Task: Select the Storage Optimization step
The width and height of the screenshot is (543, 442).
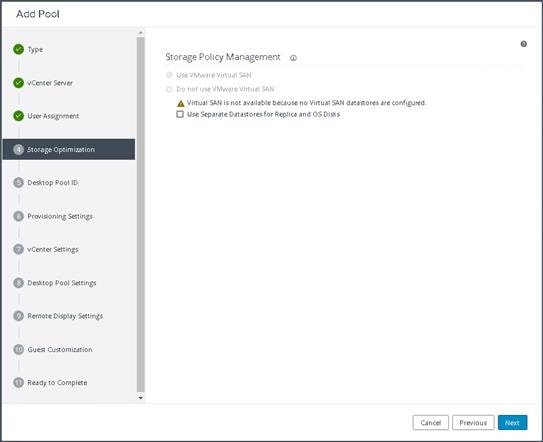Action: [69, 149]
